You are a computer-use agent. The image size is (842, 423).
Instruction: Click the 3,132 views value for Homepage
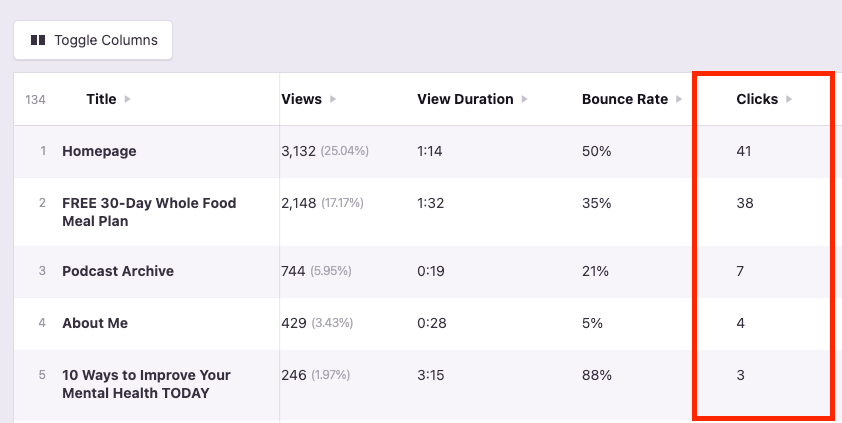299,151
